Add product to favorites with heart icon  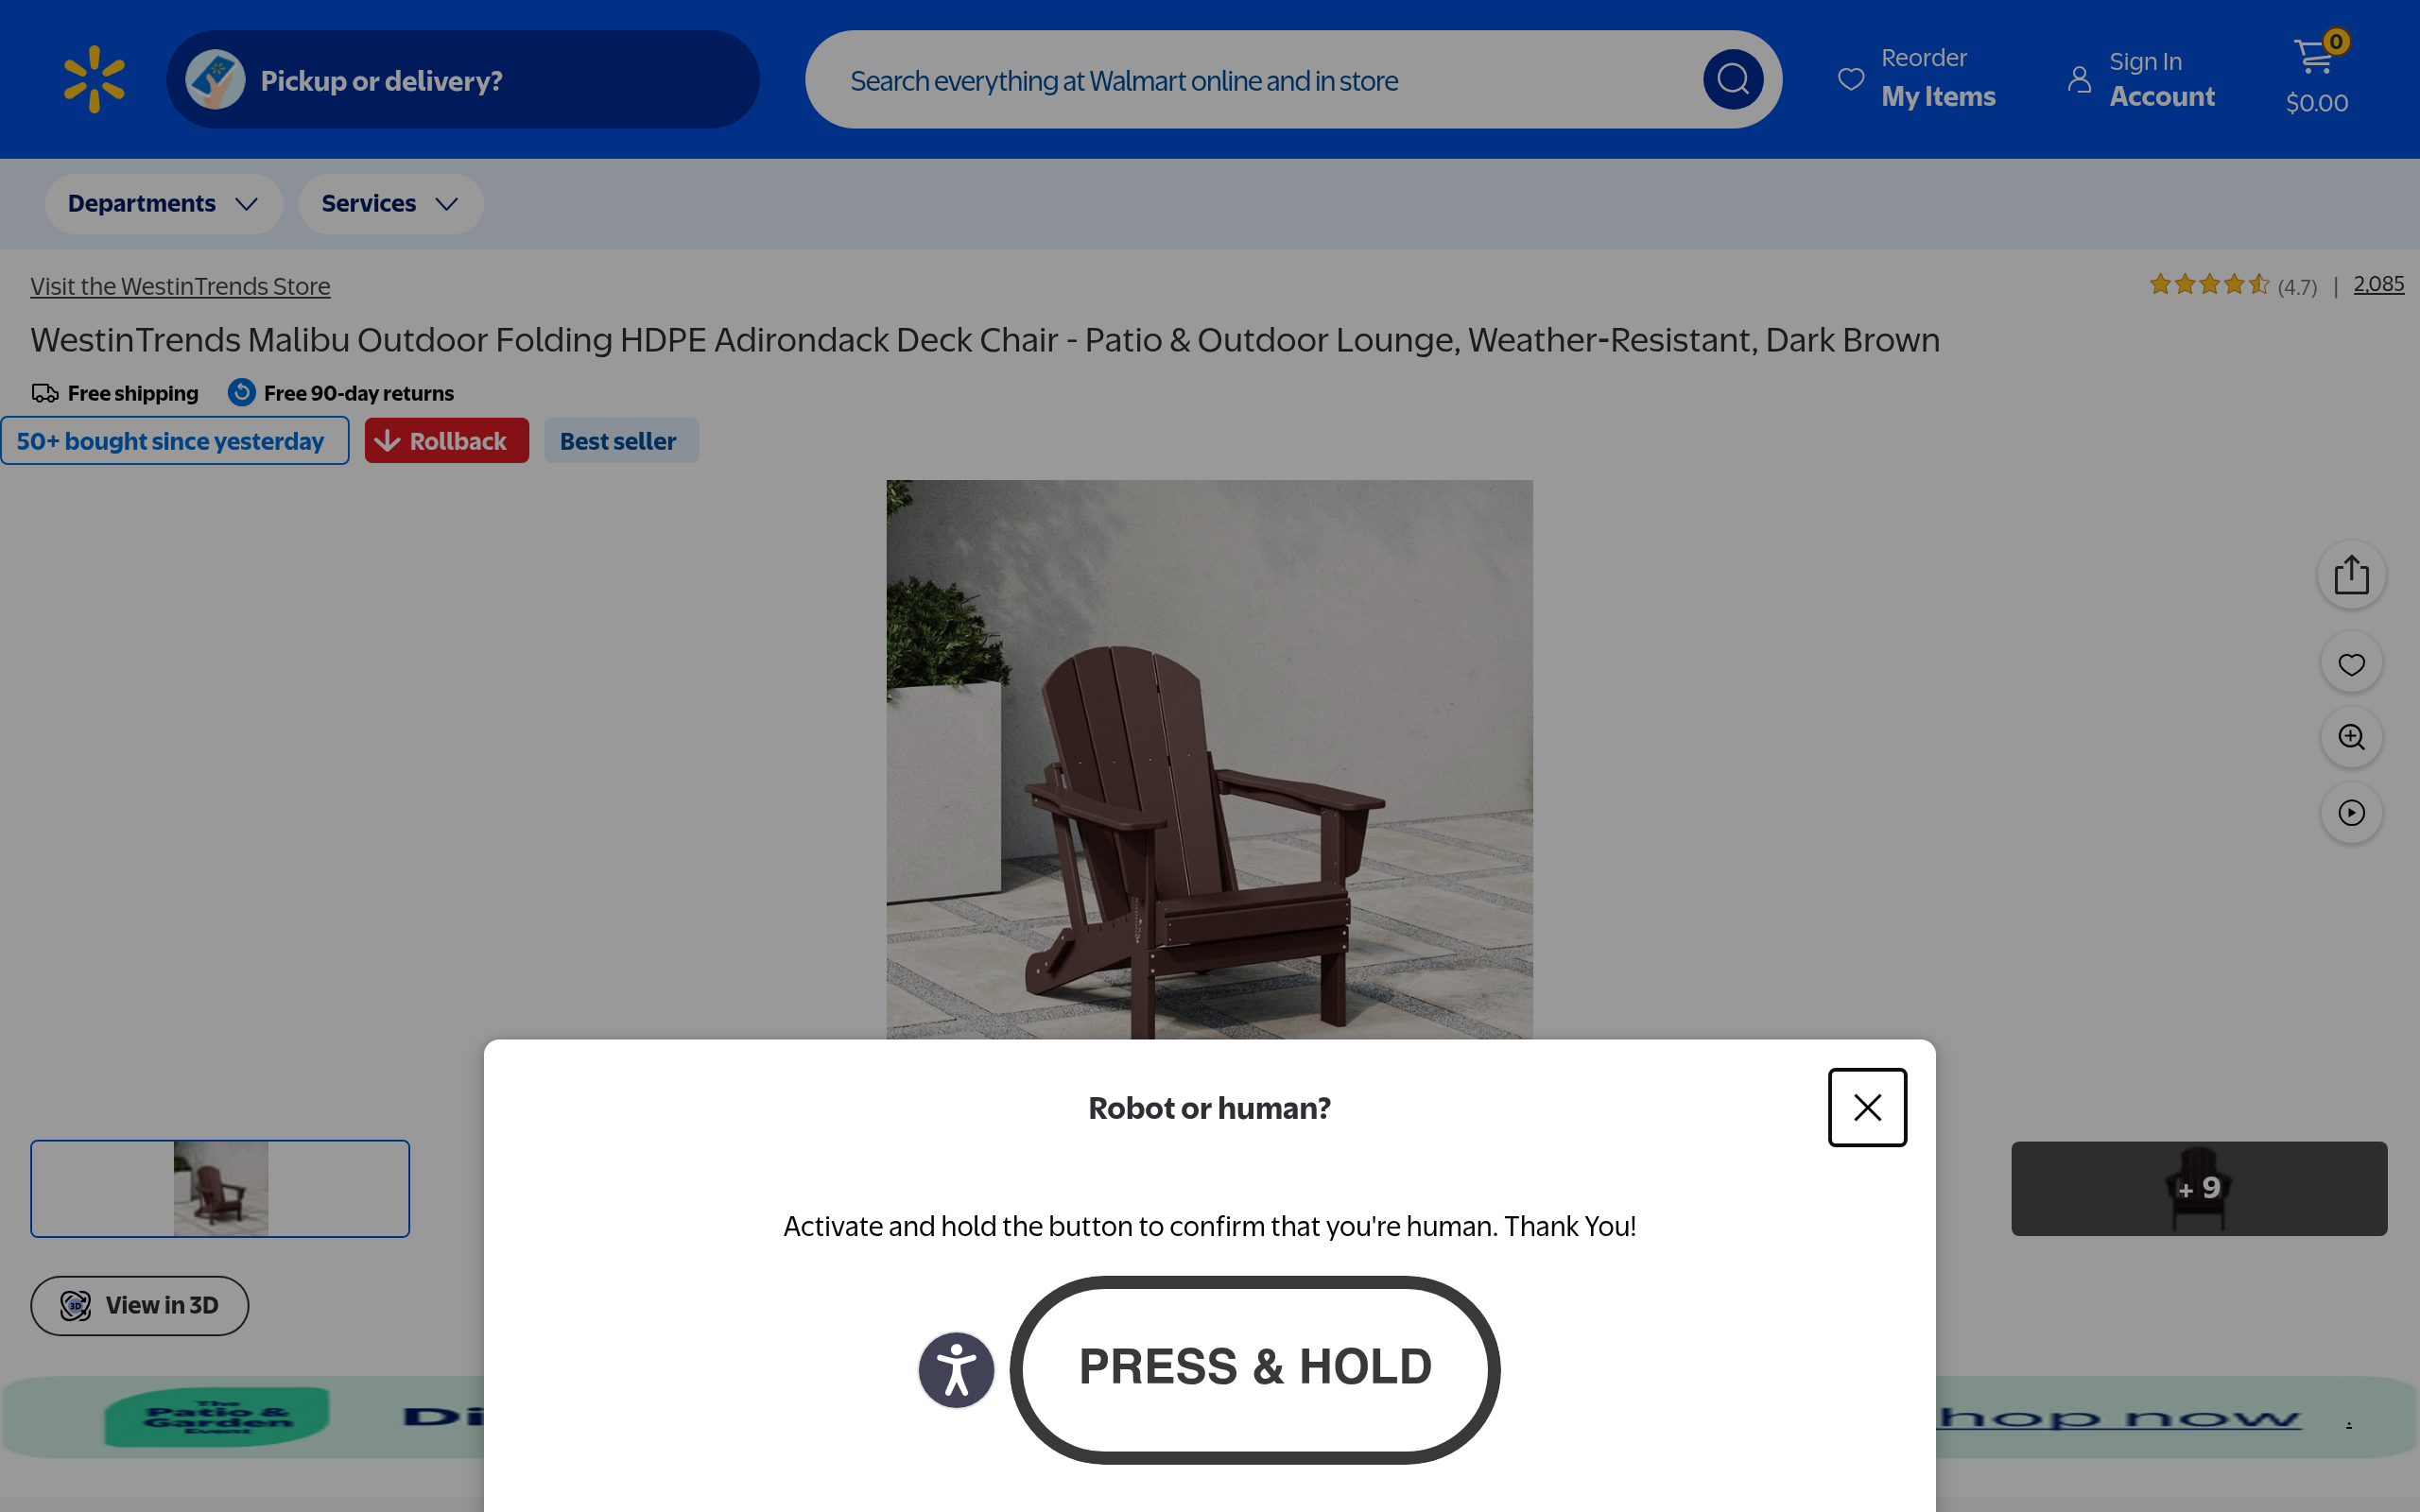pyautogui.click(x=2351, y=664)
